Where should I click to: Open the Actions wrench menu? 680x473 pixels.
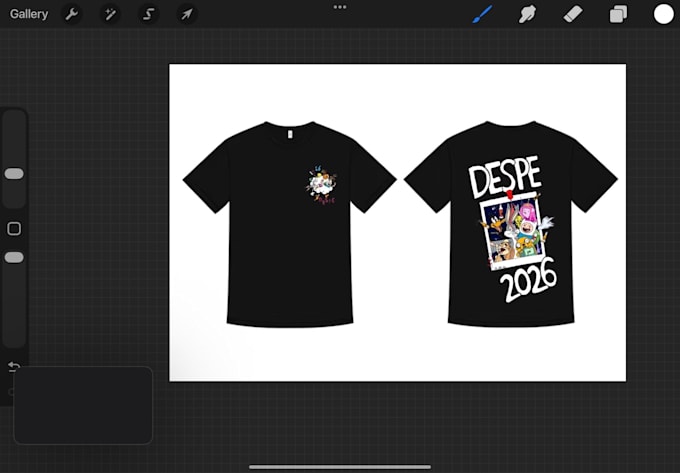click(x=72, y=14)
